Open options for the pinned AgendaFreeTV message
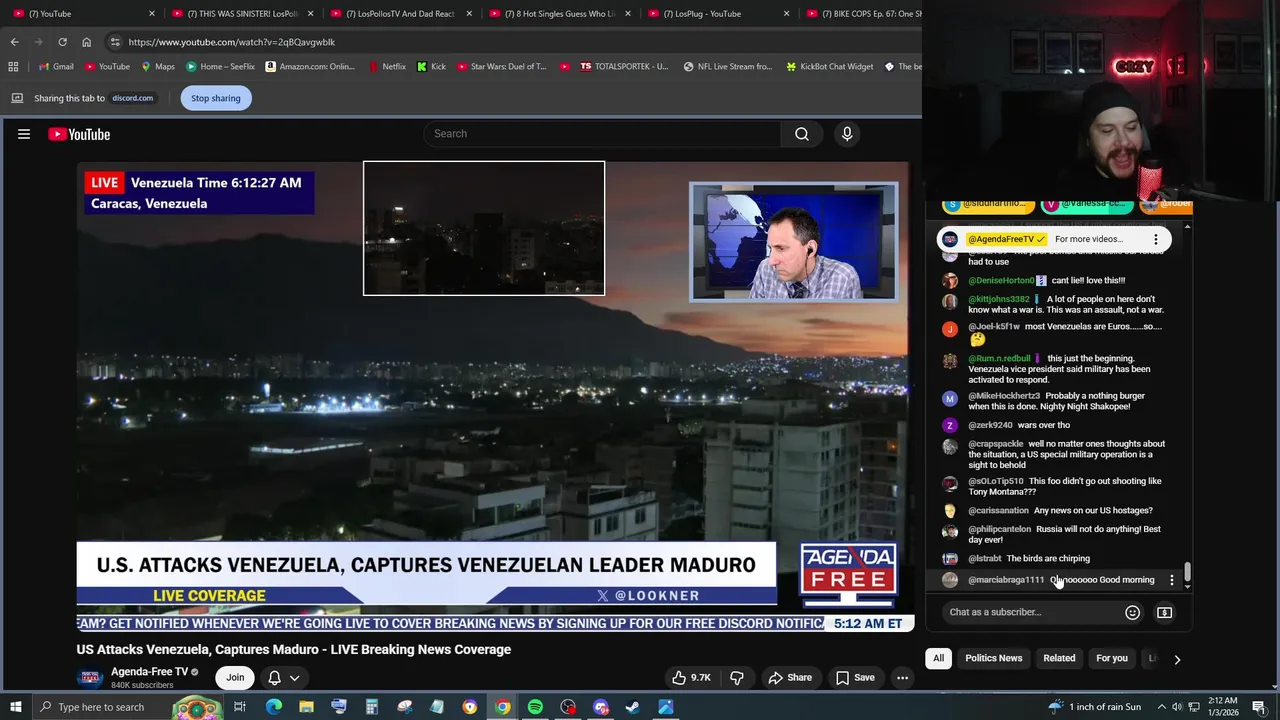The image size is (1280, 720). (1156, 239)
